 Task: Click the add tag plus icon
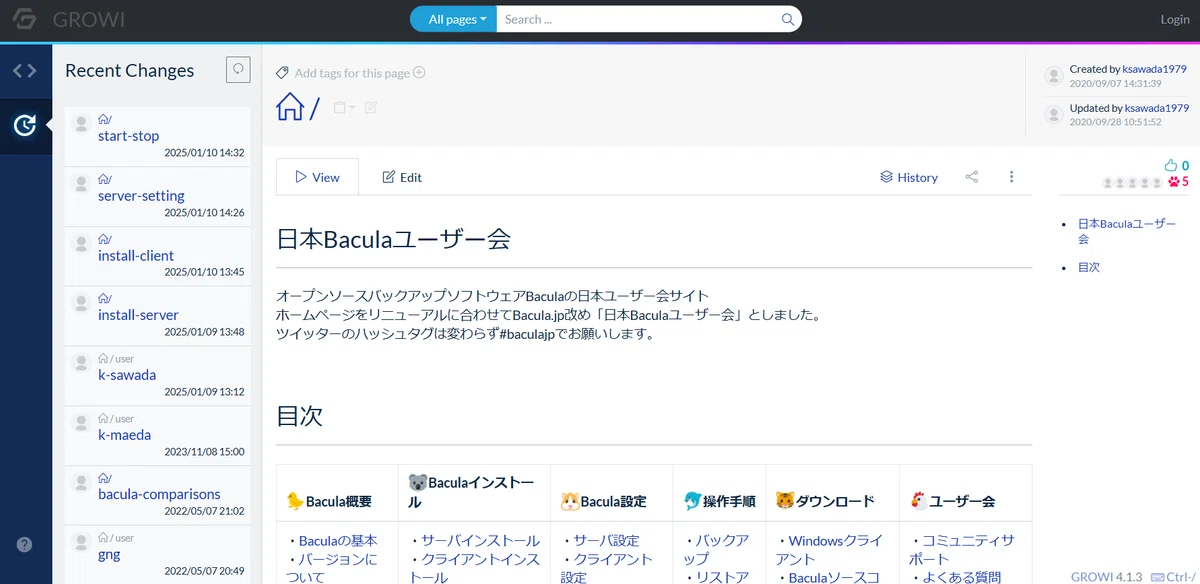(419, 72)
